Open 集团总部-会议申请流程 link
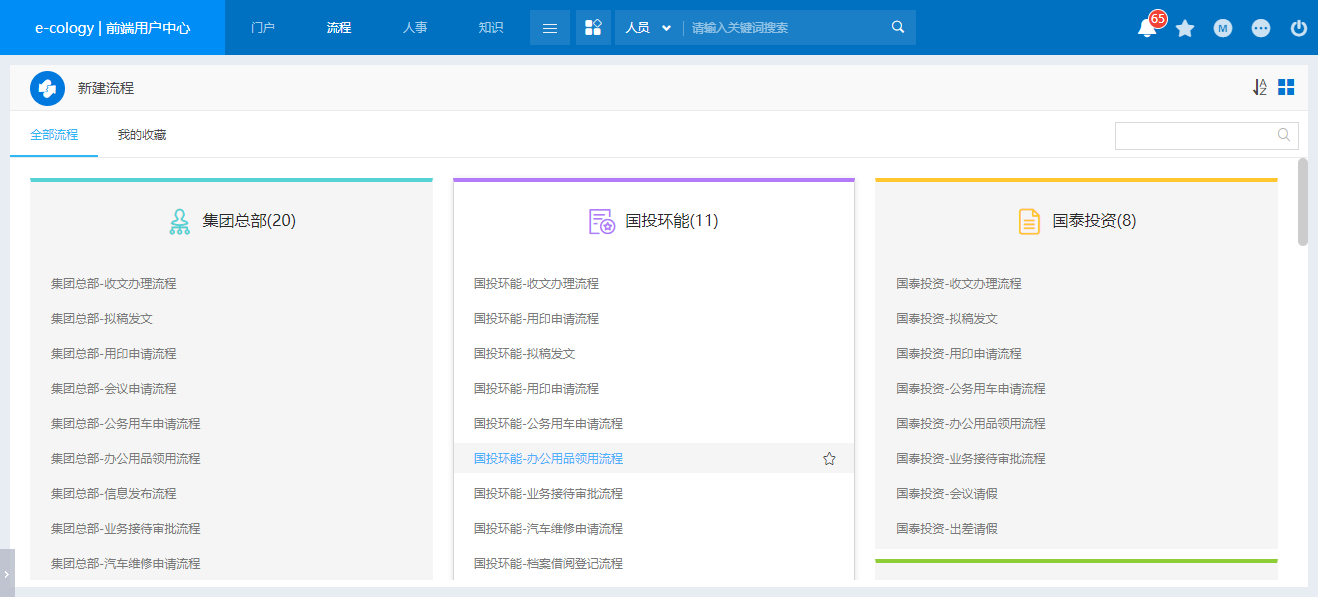The height and width of the screenshot is (597, 1318). (x=113, y=389)
